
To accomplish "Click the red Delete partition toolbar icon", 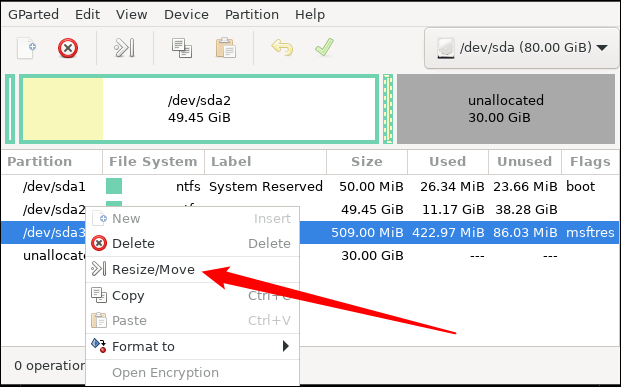I will tap(68, 48).
